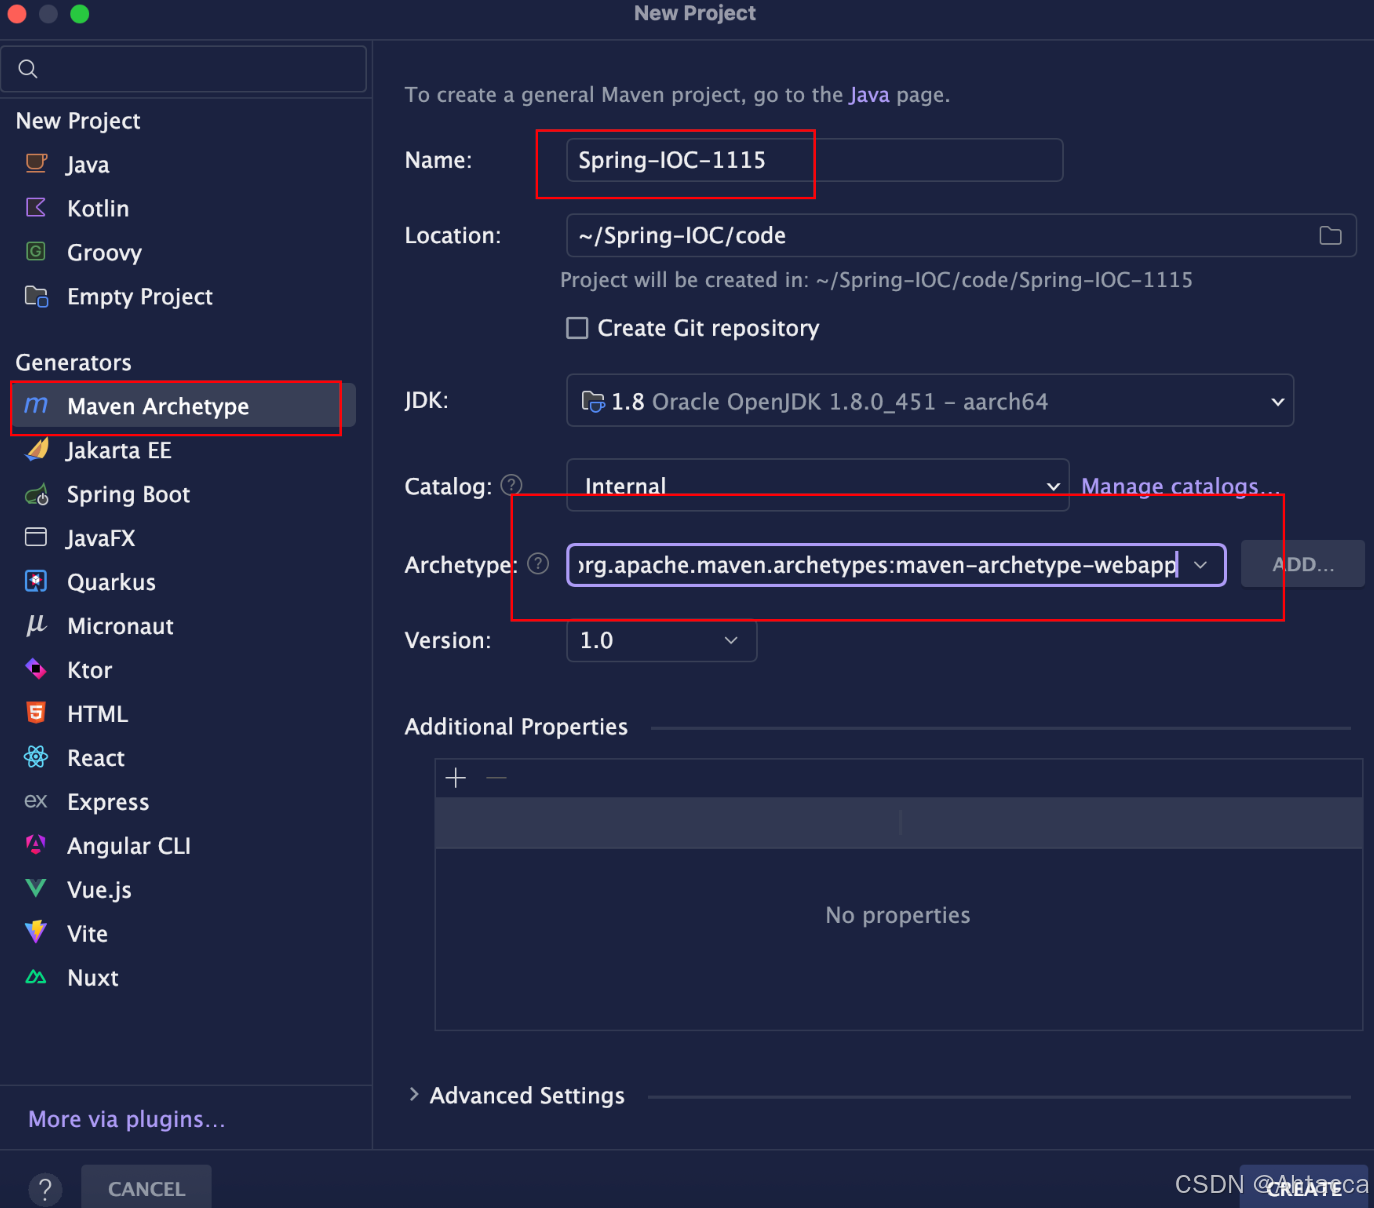Open Manage catalogs link

click(1181, 486)
